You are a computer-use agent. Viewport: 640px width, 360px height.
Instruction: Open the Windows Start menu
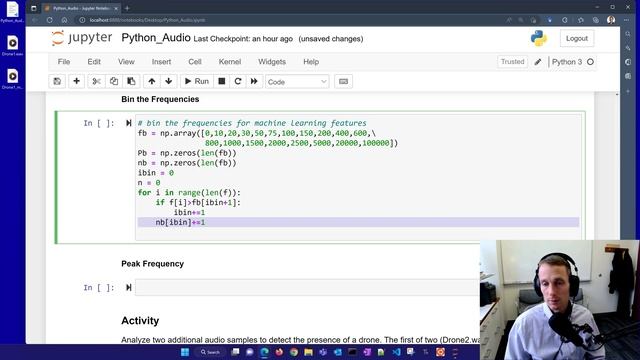(x=185, y=352)
